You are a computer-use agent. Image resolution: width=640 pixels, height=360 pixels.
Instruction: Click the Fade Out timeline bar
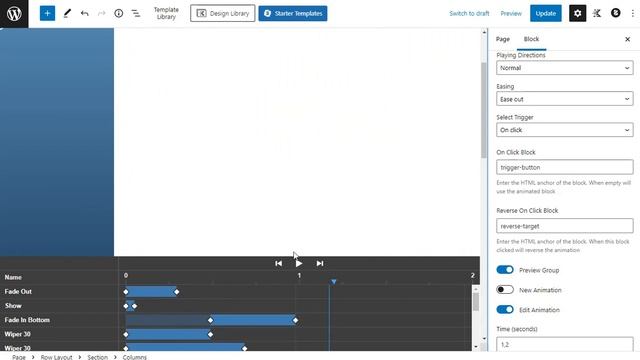click(x=151, y=292)
